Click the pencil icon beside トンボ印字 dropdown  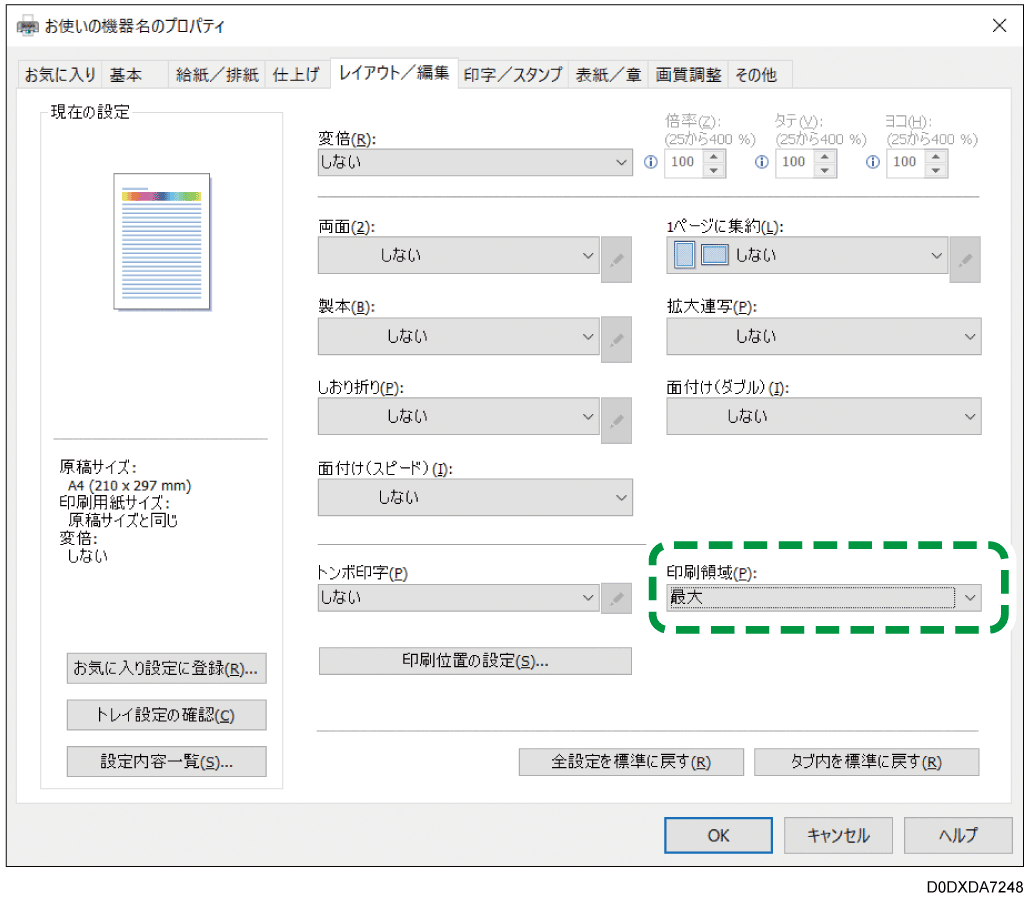(616, 597)
